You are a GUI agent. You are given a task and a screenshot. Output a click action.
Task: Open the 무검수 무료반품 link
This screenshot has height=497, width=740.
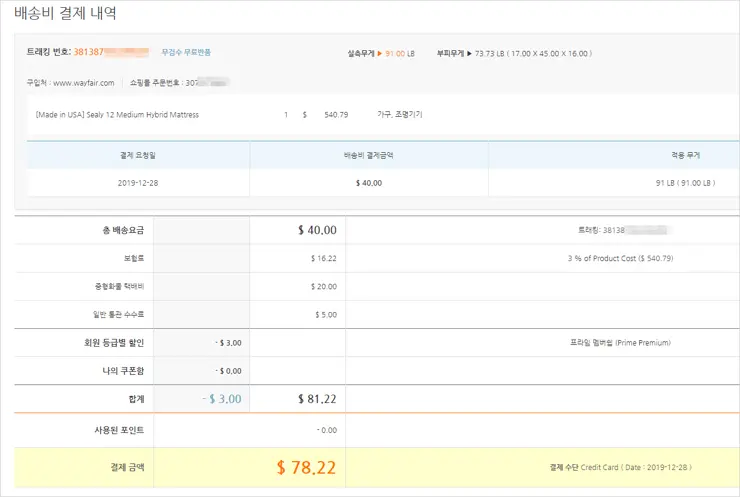coord(186,52)
